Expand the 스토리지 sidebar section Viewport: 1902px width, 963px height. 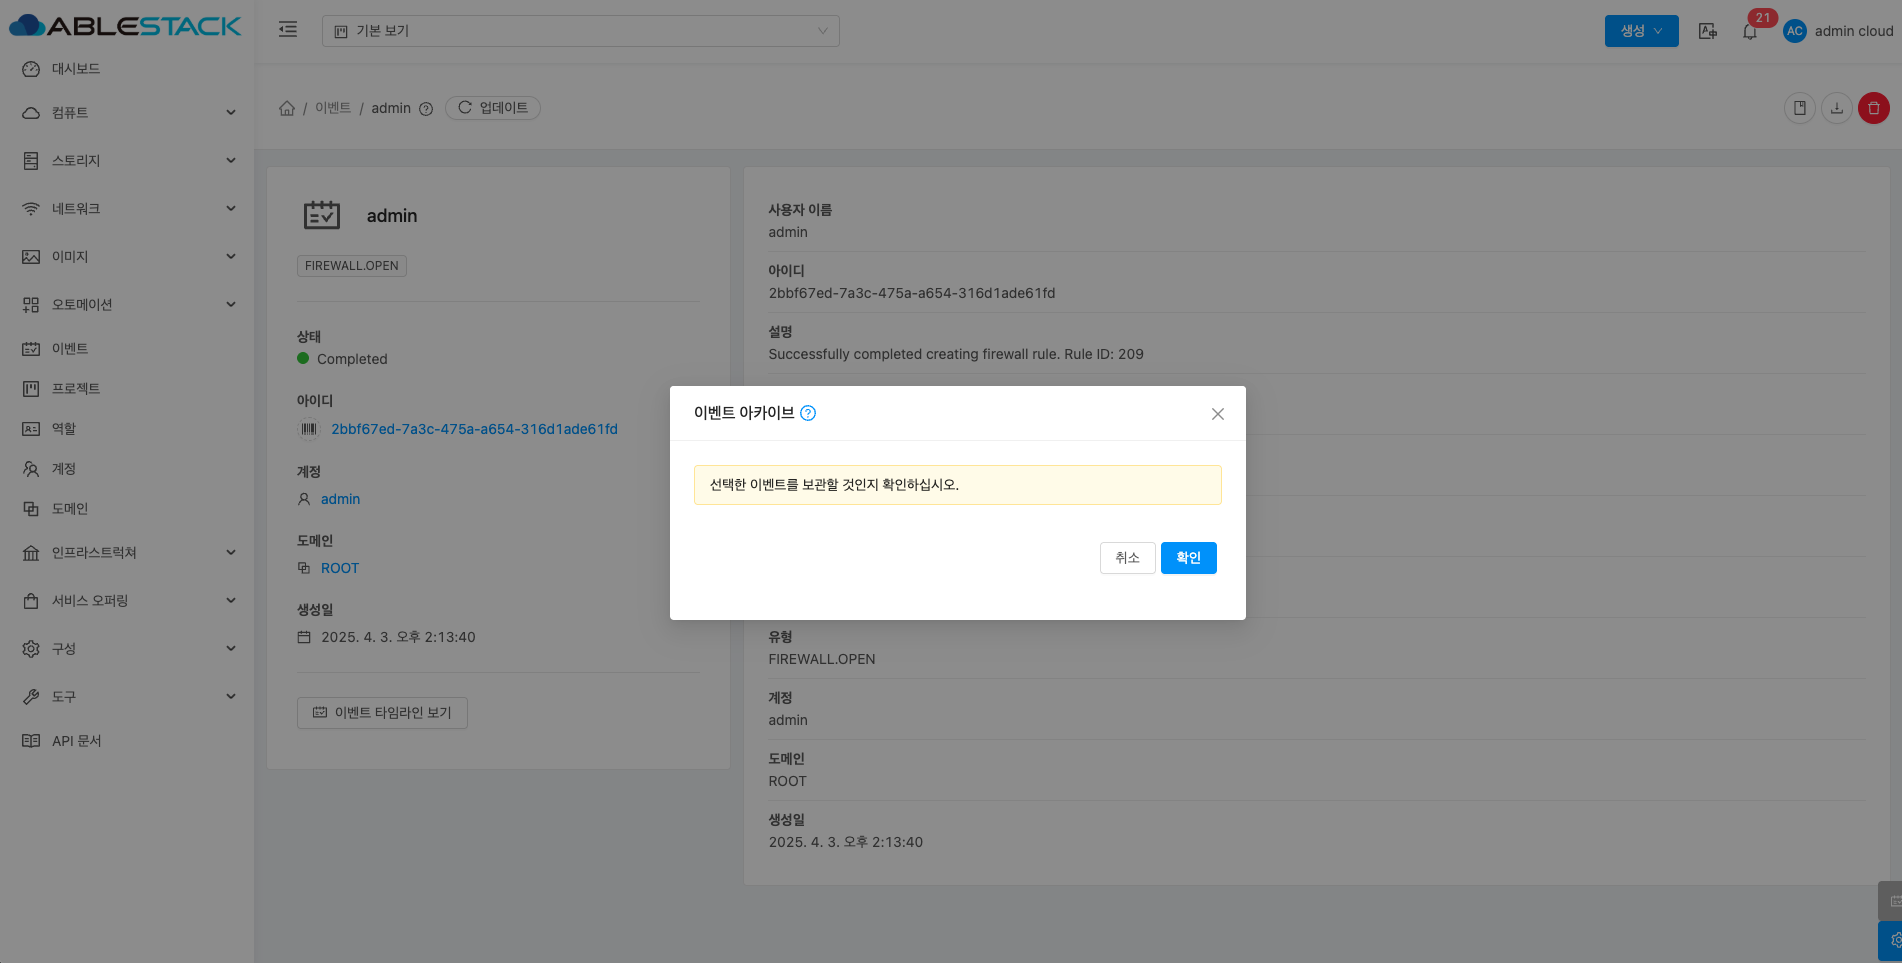128,161
